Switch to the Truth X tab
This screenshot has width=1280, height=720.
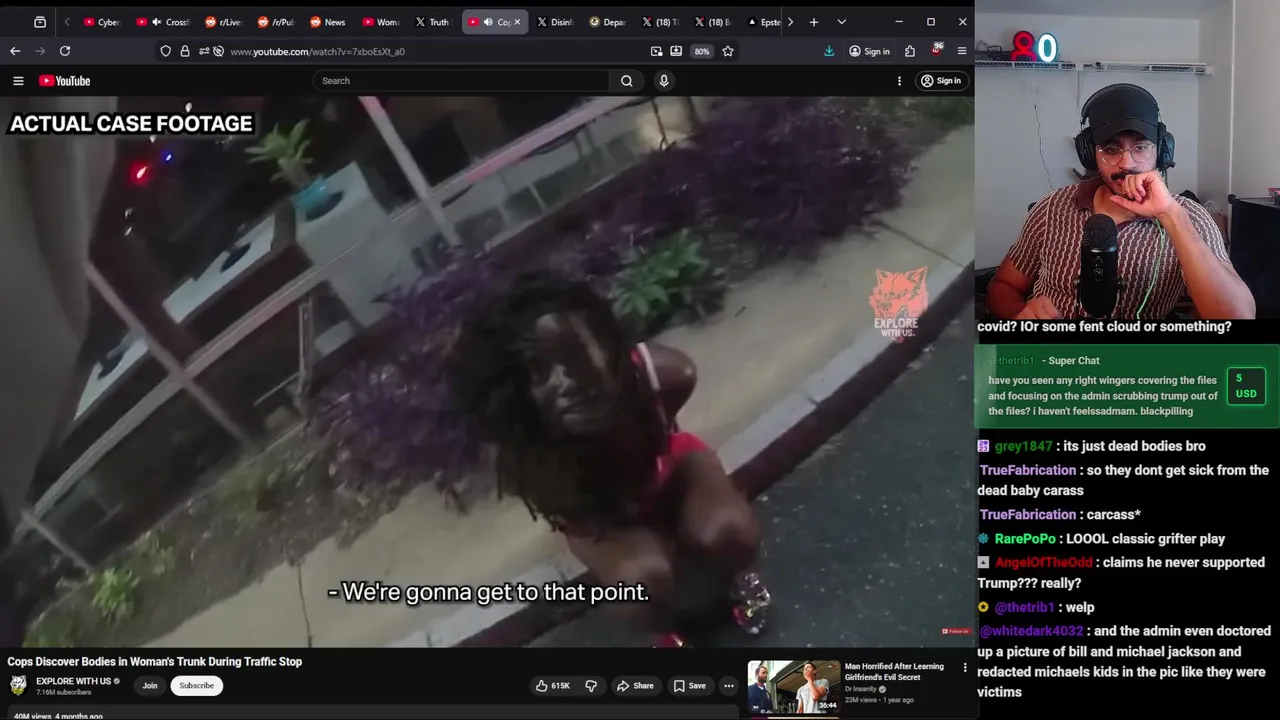coord(433,22)
